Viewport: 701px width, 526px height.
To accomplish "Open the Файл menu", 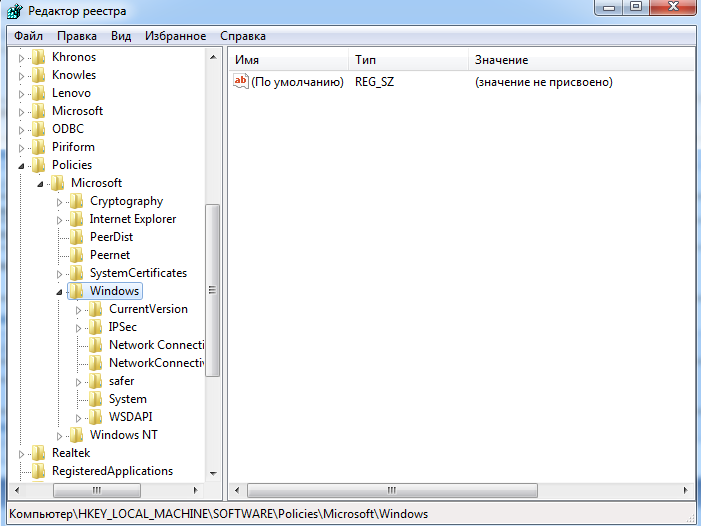I will click(x=28, y=36).
